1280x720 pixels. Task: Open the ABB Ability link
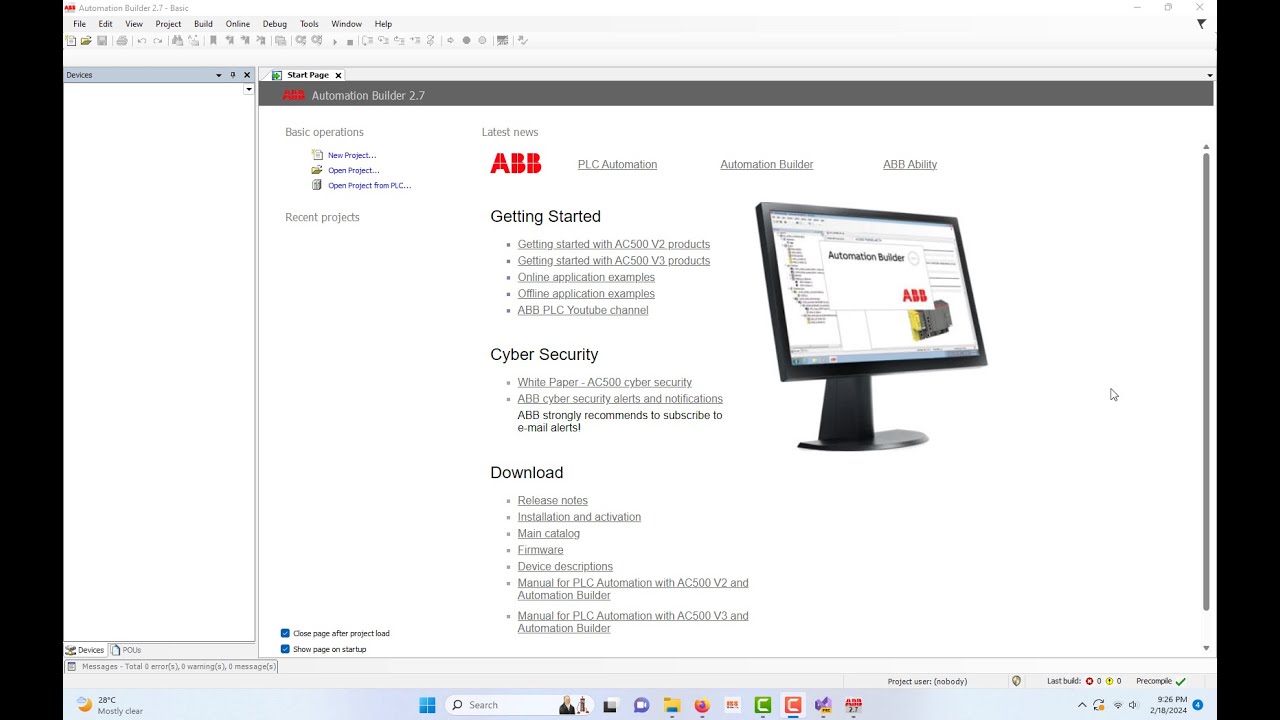(910, 164)
